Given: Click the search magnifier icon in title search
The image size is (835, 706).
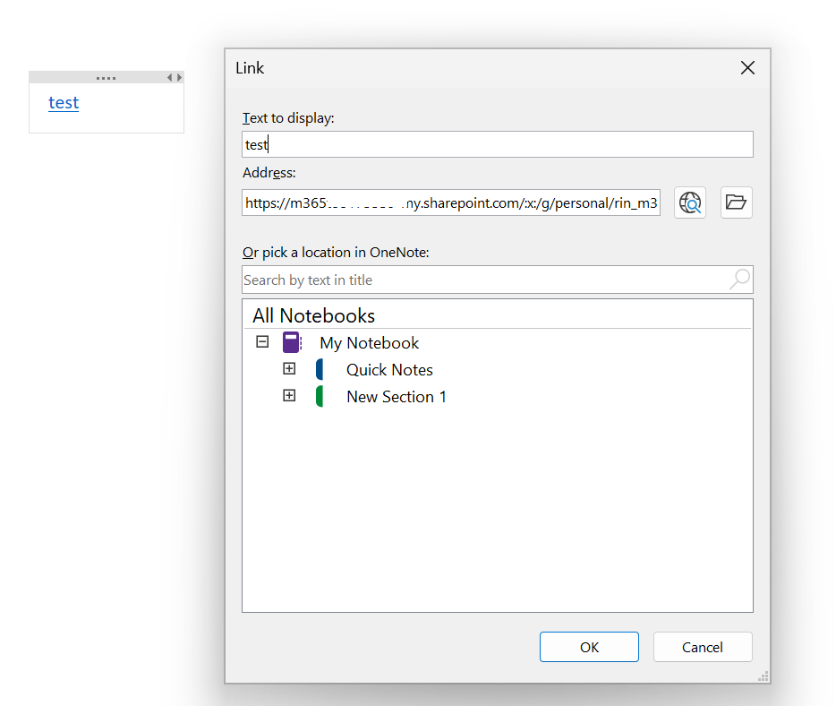Looking at the screenshot, I should [x=740, y=279].
